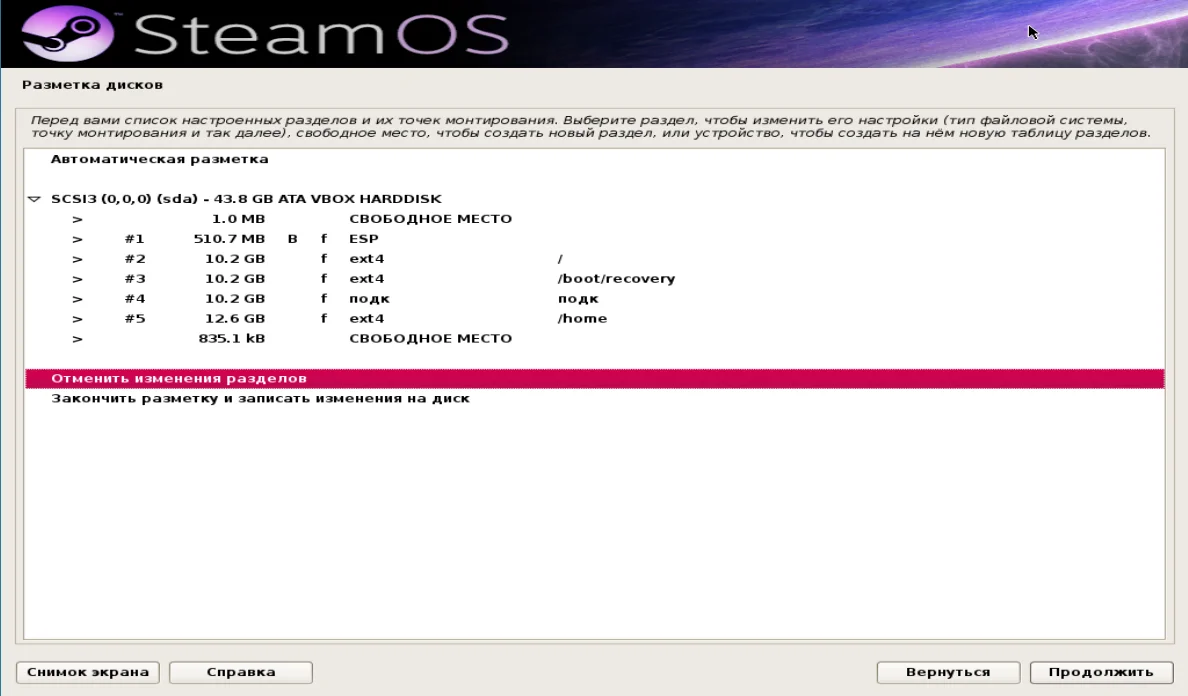Click the f format flag on partition #4
The height and width of the screenshot is (696, 1188).
[324, 298]
